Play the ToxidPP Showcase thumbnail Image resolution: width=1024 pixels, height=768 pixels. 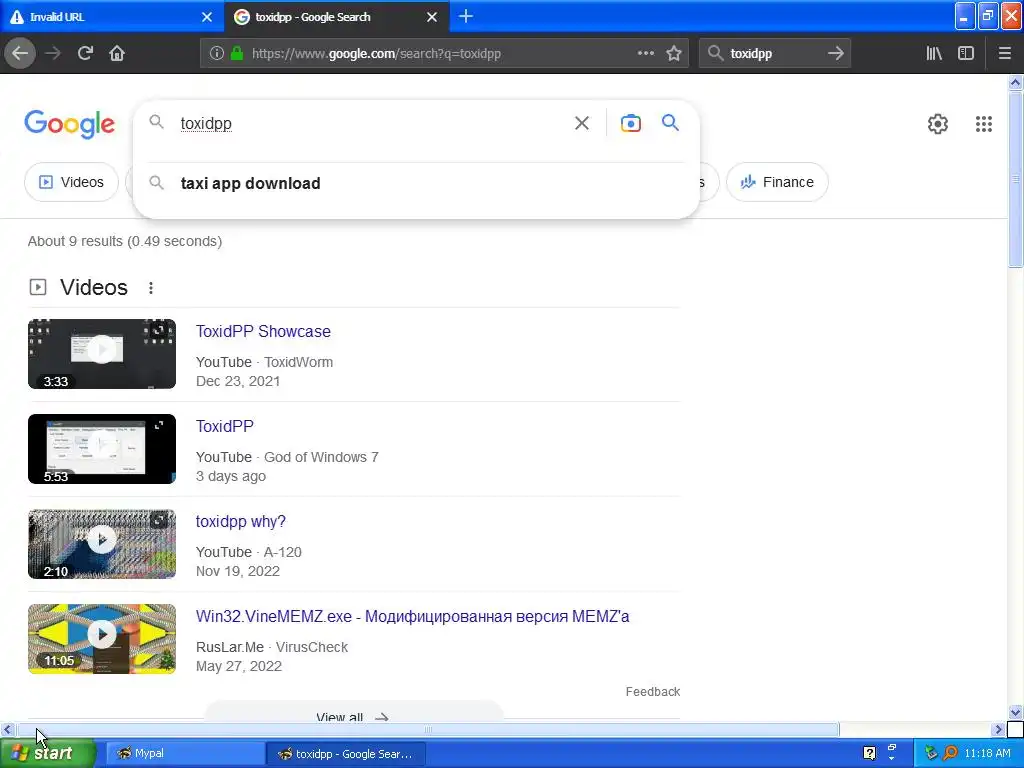[x=102, y=354]
